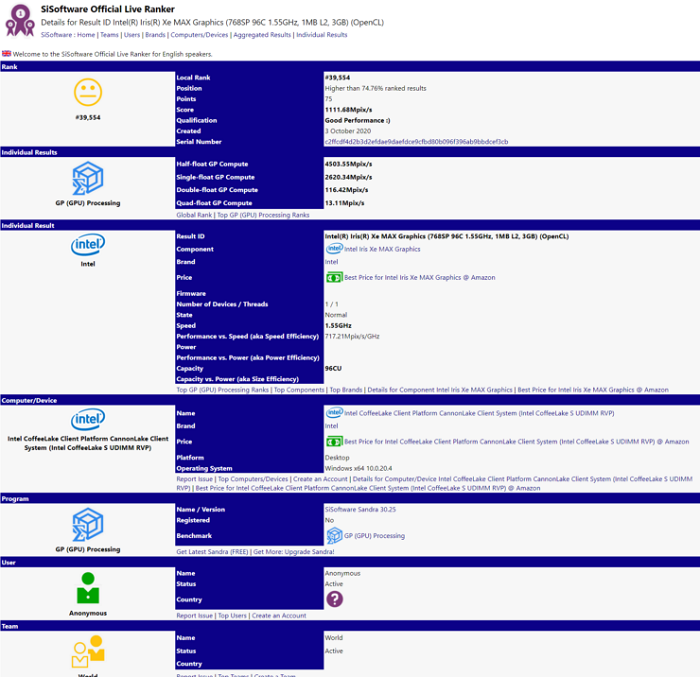This screenshot has width=700, height=677.
Task: Click the yellow World team icon
Action: pyautogui.click(x=88, y=652)
